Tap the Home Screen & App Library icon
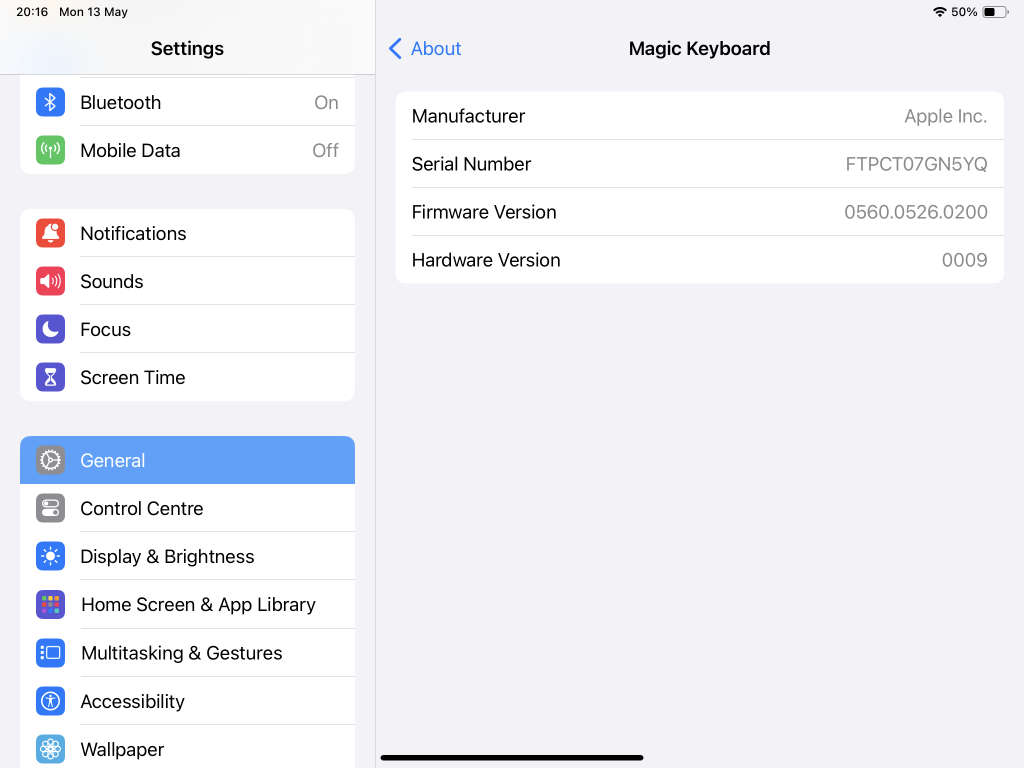 (x=50, y=604)
